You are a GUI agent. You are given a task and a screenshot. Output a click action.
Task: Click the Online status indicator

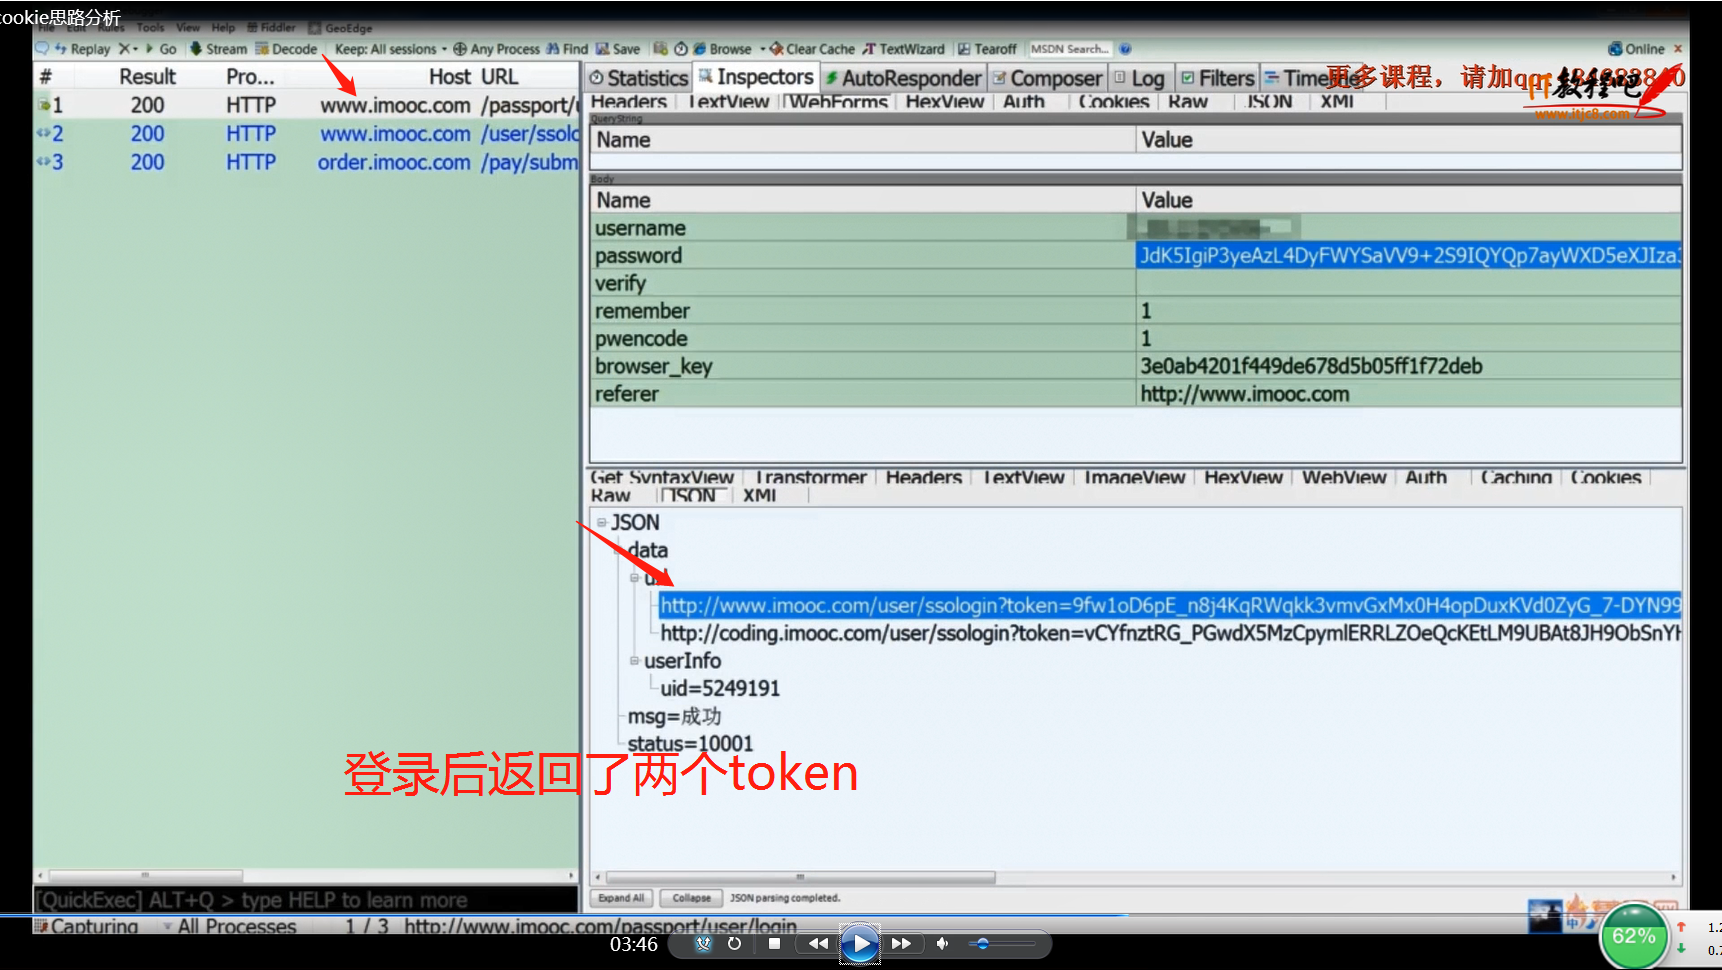[1636, 49]
